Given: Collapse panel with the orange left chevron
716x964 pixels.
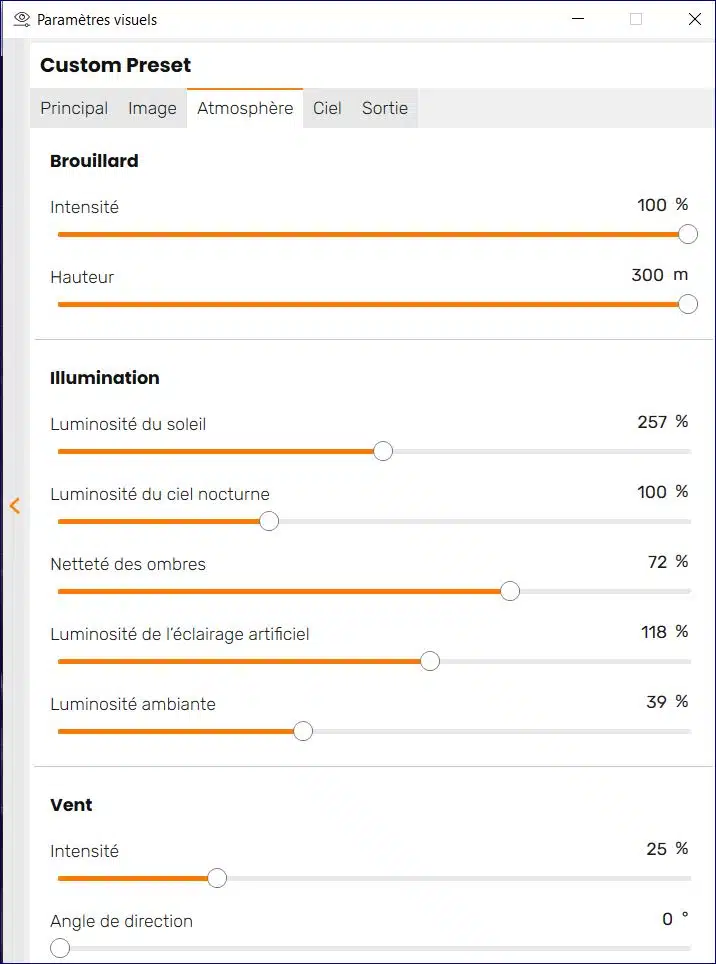Looking at the screenshot, I should (x=15, y=506).
